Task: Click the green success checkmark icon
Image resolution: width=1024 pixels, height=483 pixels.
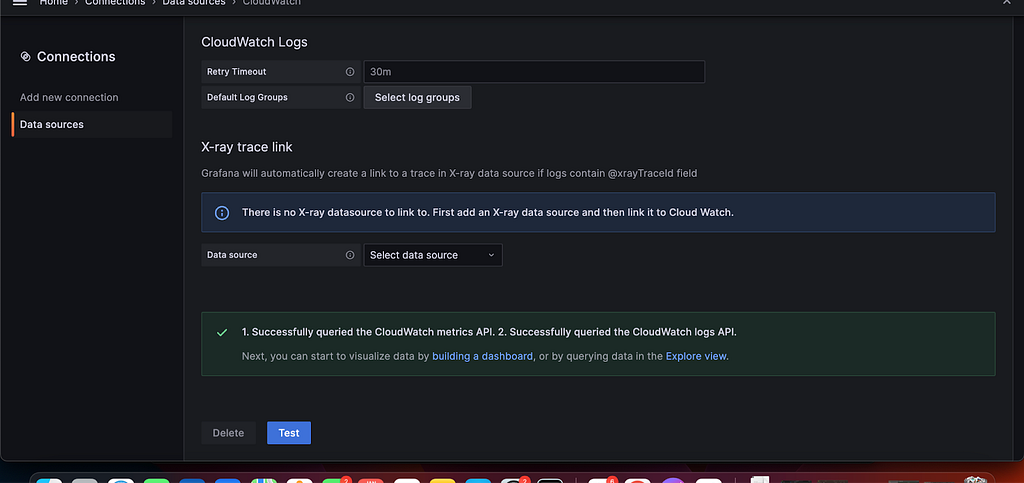Action: click(222, 332)
